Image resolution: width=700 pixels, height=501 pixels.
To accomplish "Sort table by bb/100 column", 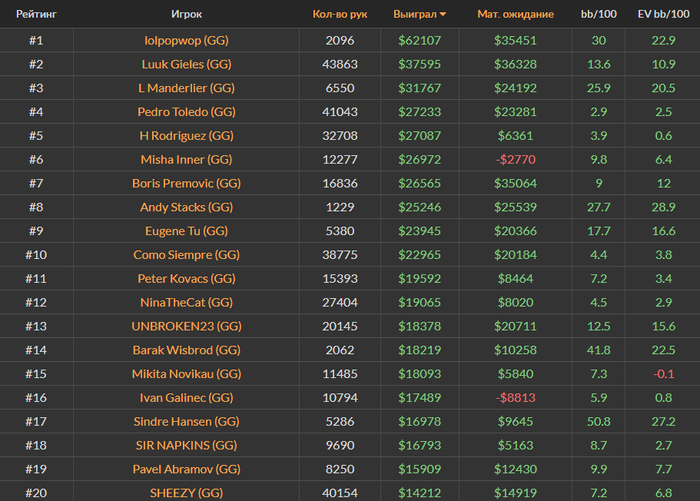I will [599, 14].
